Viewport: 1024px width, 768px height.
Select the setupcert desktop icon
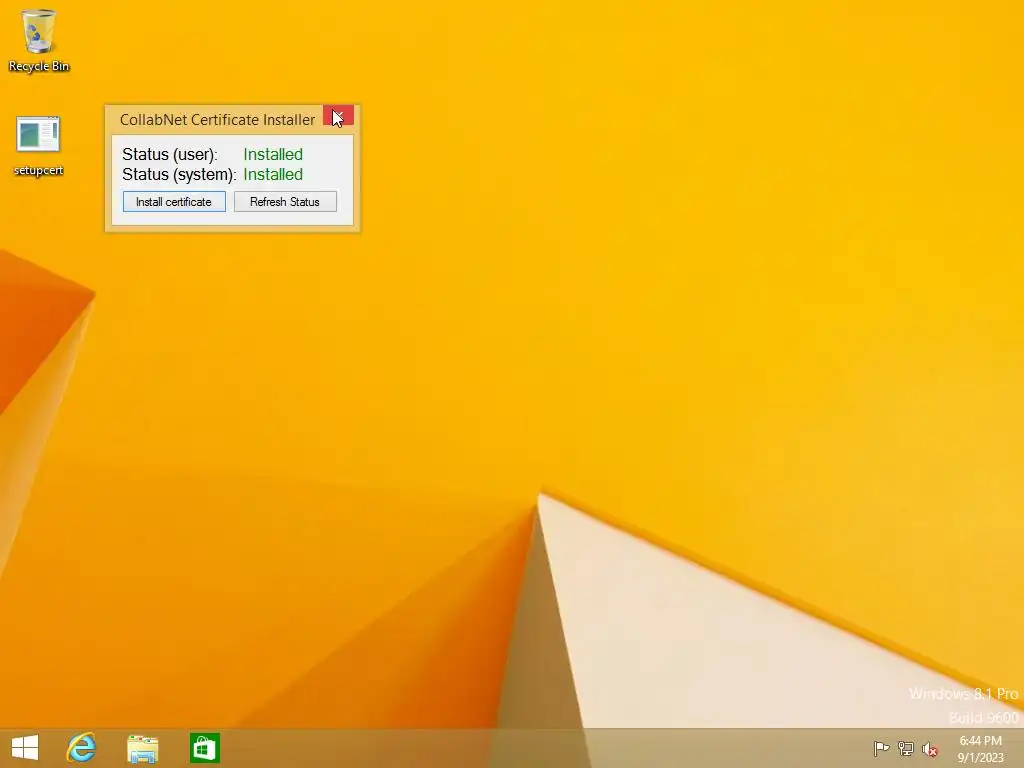[x=39, y=146]
